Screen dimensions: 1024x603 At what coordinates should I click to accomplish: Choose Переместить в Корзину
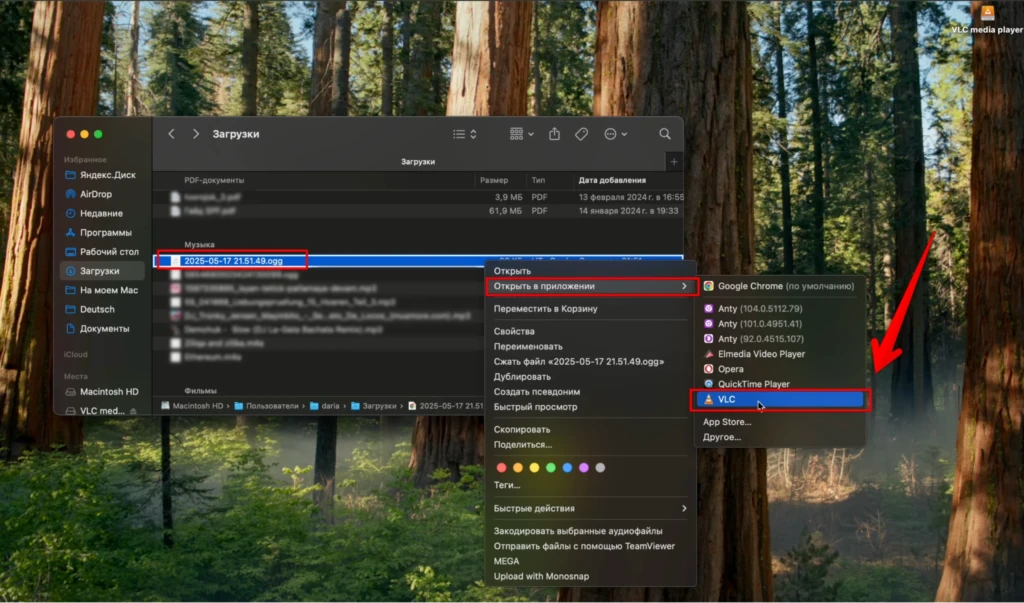(545, 308)
